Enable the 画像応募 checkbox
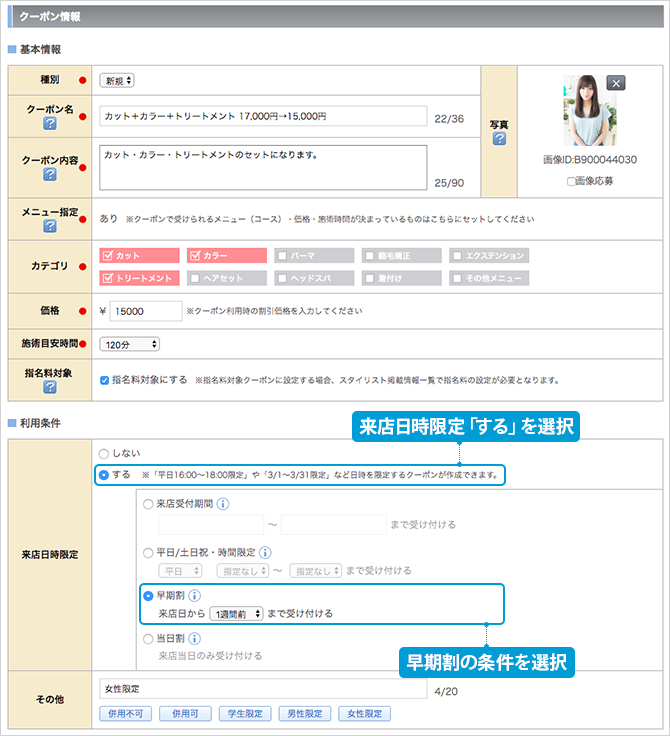 pyautogui.click(x=571, y=181)
